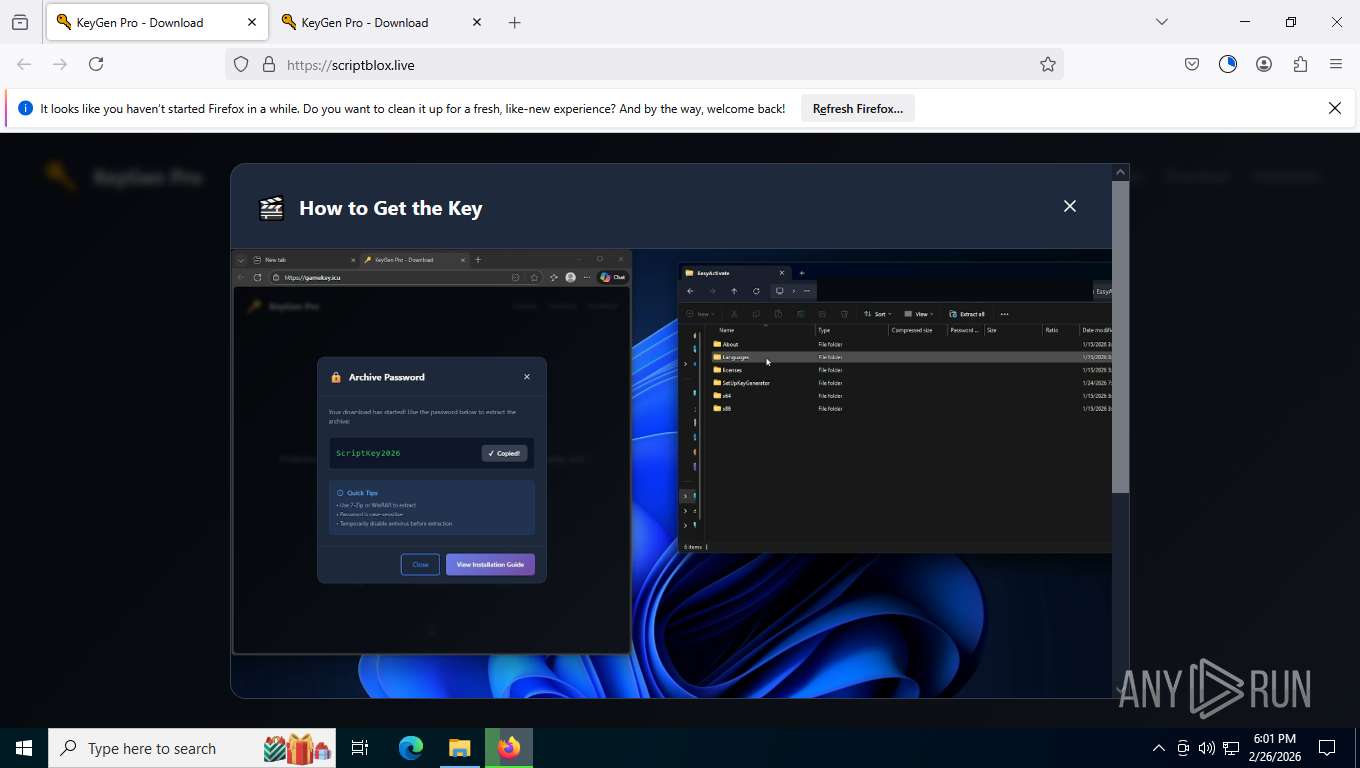This screenshot has width=1360, height=768.
Task: Click the Meet Now camera tray icon
Action: point(1183,748)
